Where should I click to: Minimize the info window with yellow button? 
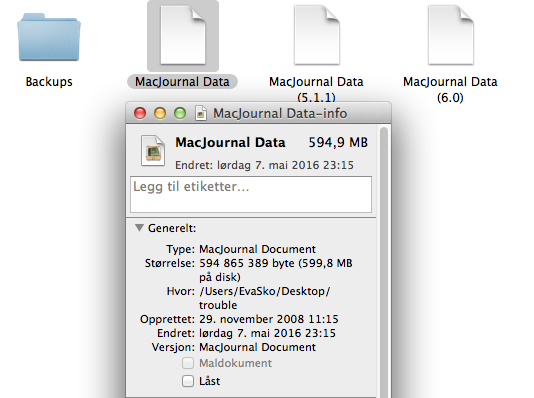tap(160, 113)
